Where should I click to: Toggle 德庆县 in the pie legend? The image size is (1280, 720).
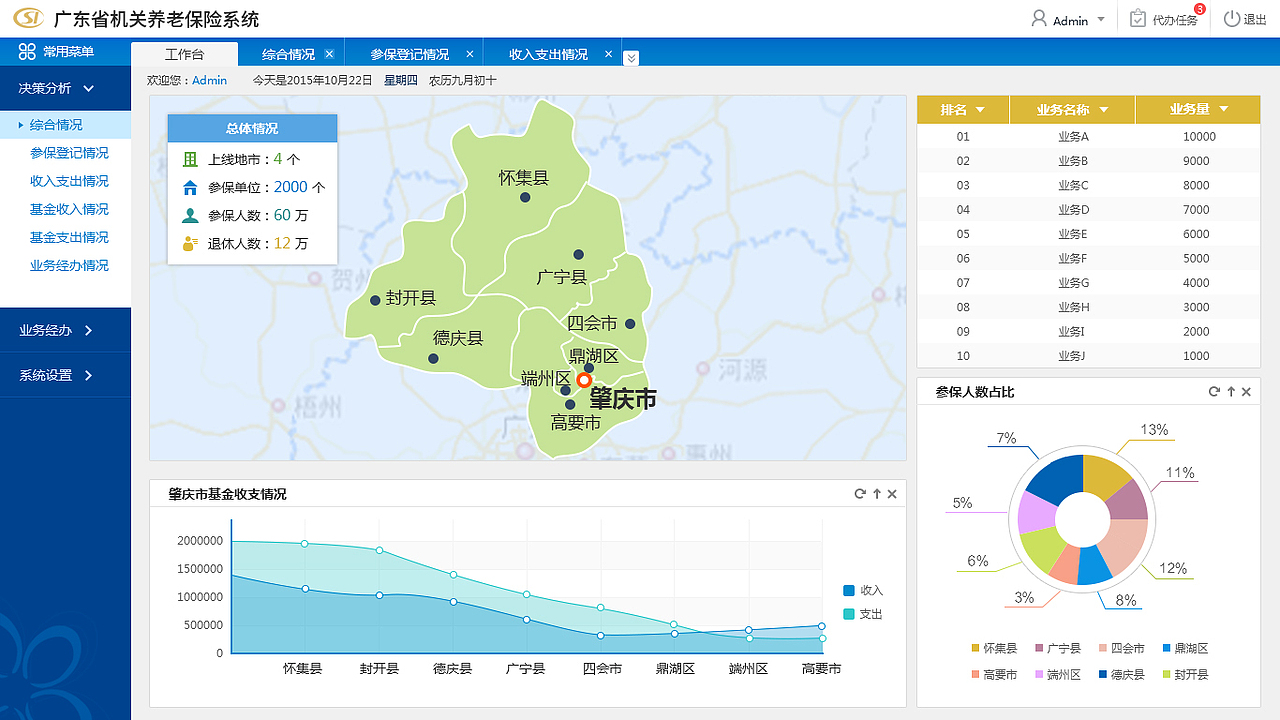[1122, 675]
